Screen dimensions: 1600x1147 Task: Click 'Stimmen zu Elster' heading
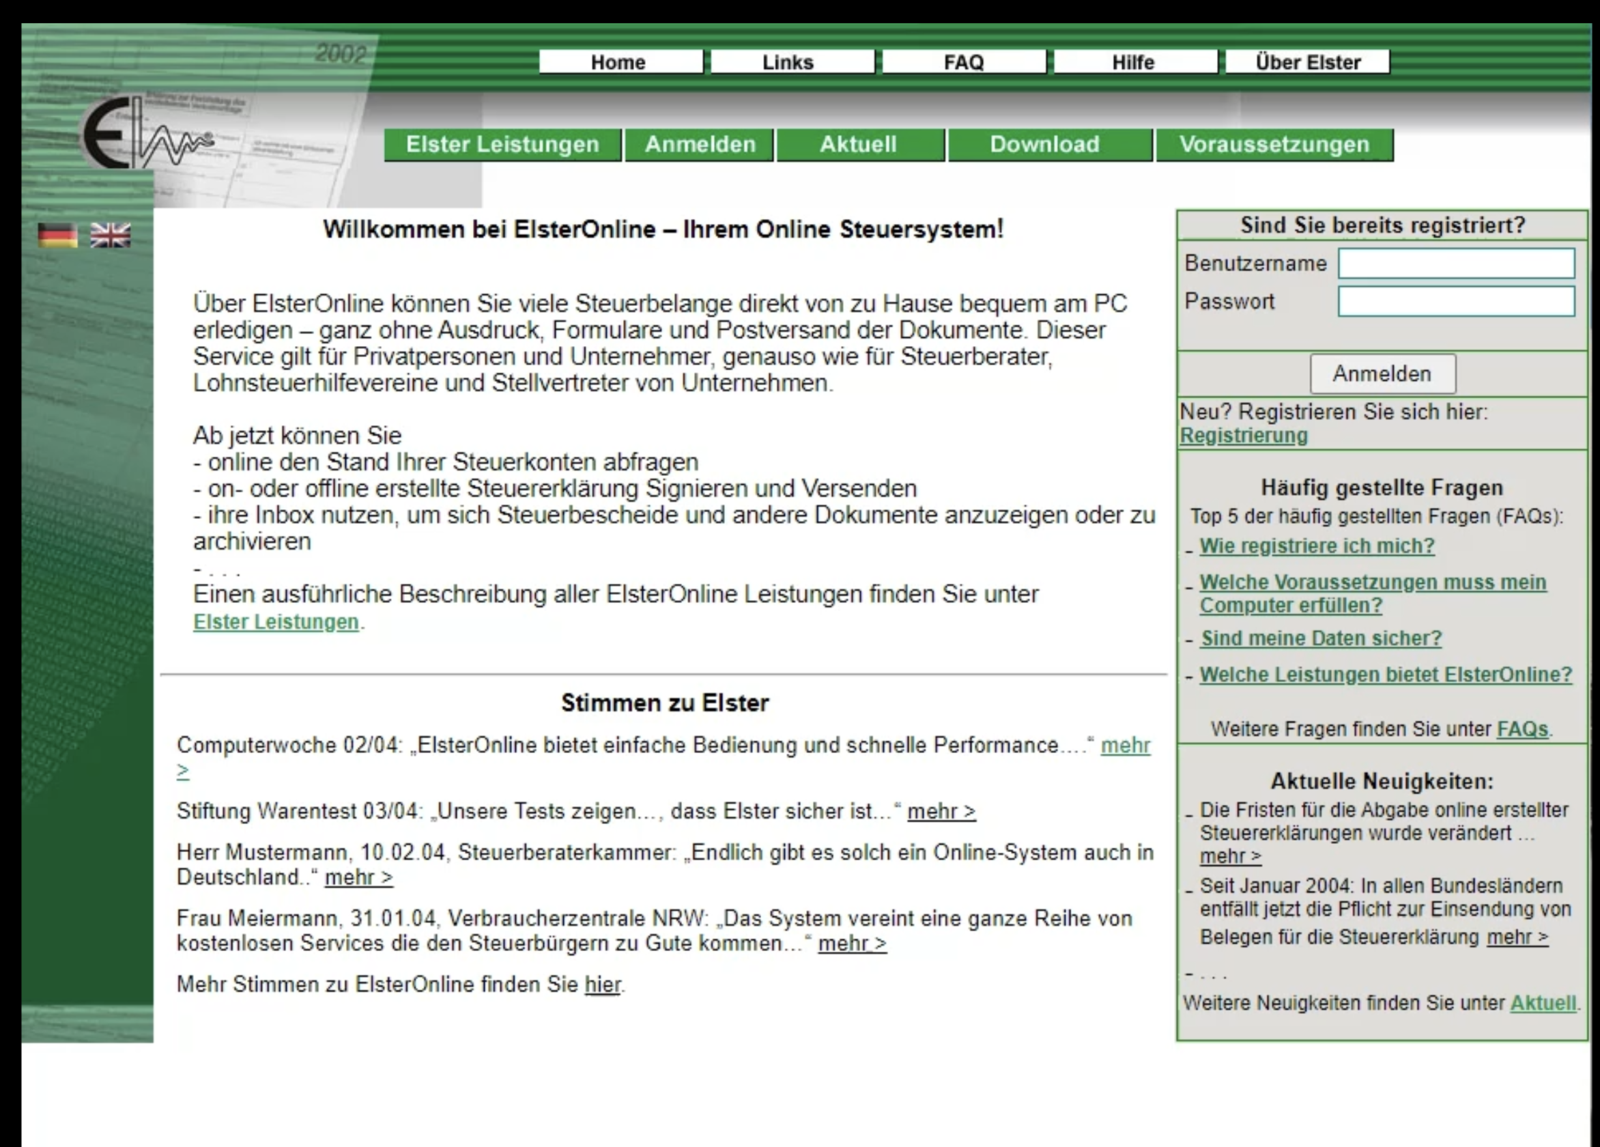pos(665,703)
